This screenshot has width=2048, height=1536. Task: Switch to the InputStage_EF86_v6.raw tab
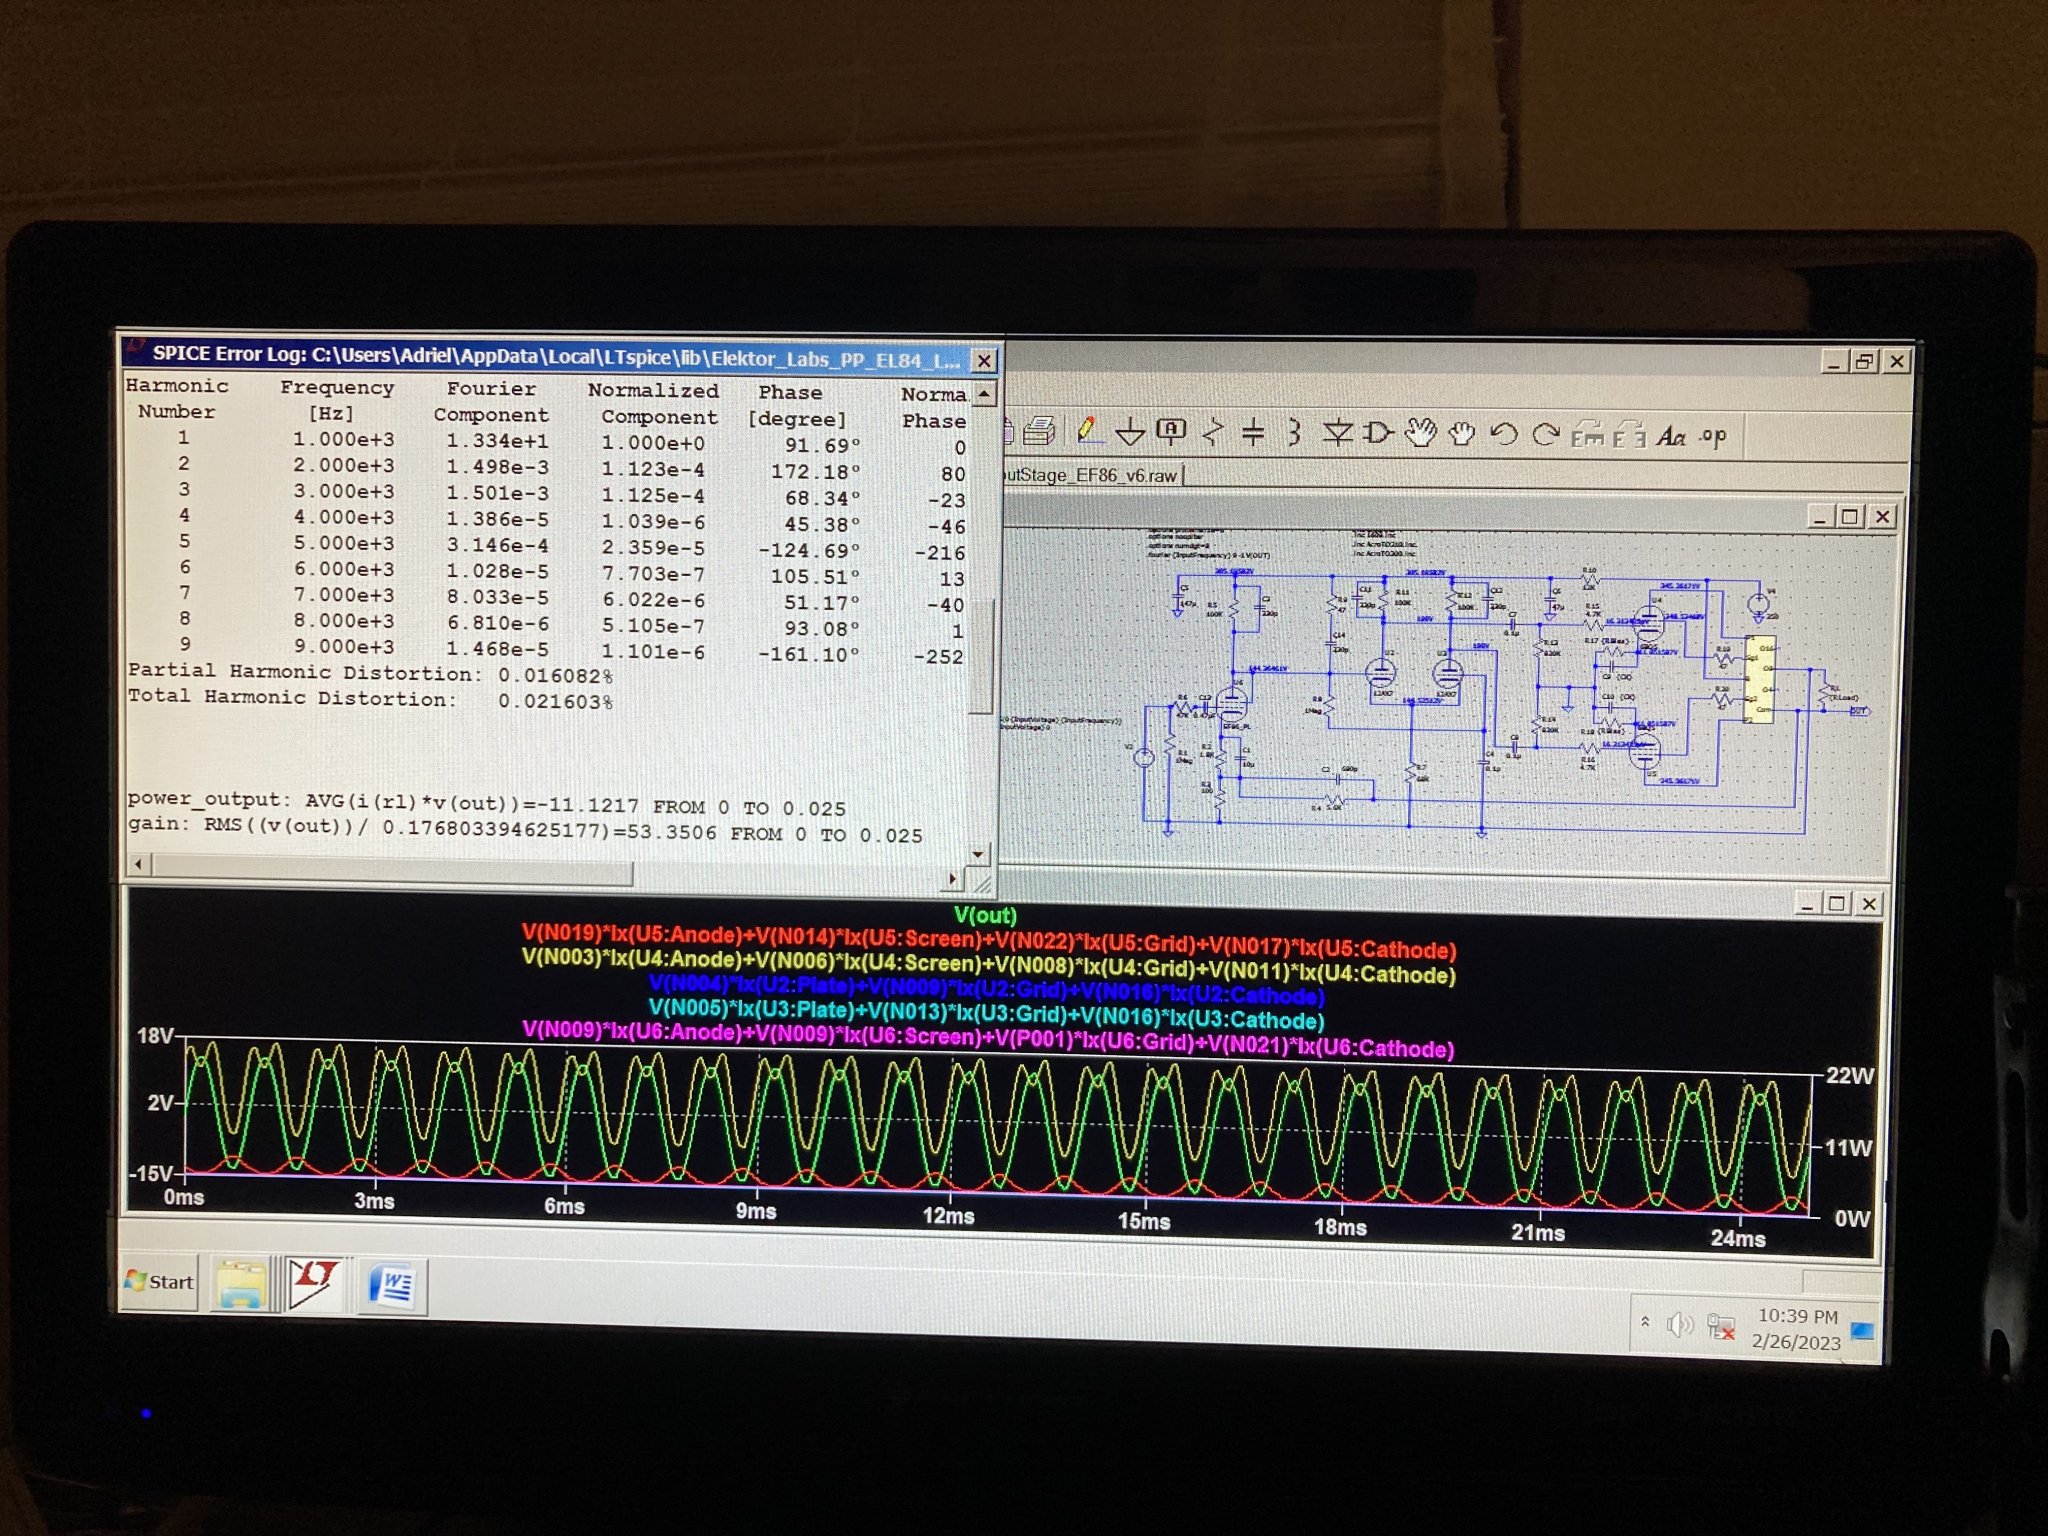(1092, 475)
